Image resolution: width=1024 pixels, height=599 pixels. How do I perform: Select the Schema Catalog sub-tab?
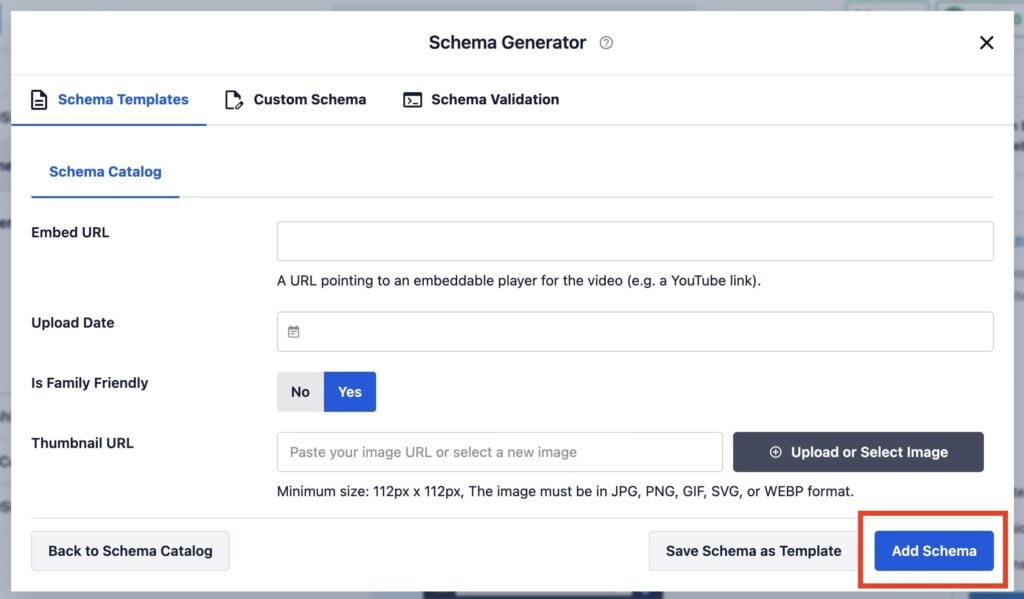click(105, 171)
